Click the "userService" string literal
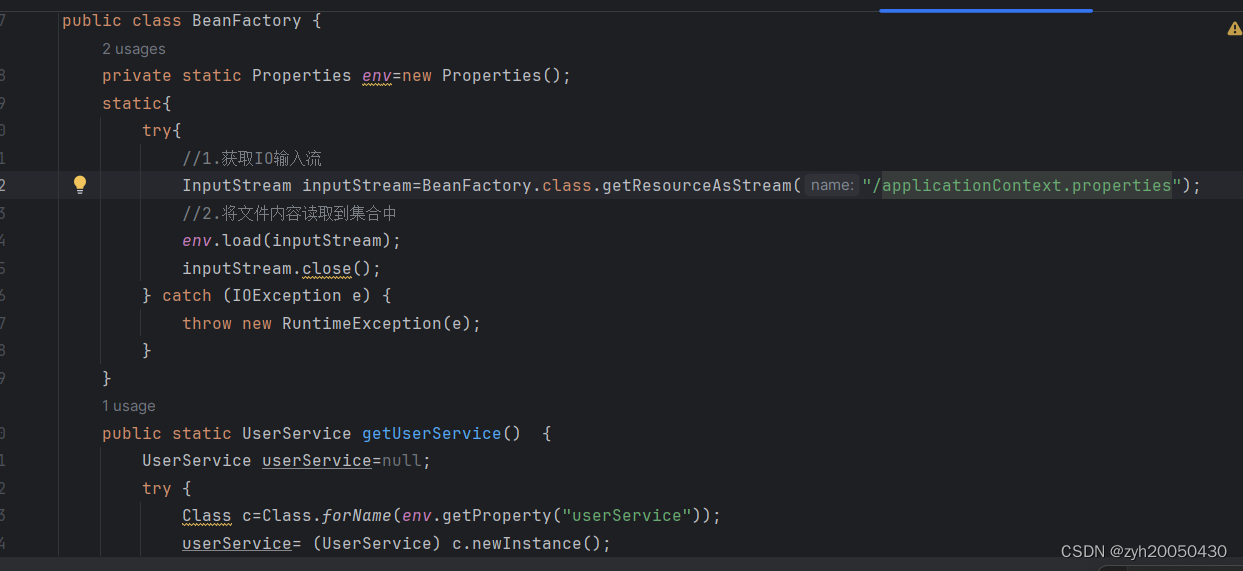The image size is (1243, 571). [x=627, y=516]
